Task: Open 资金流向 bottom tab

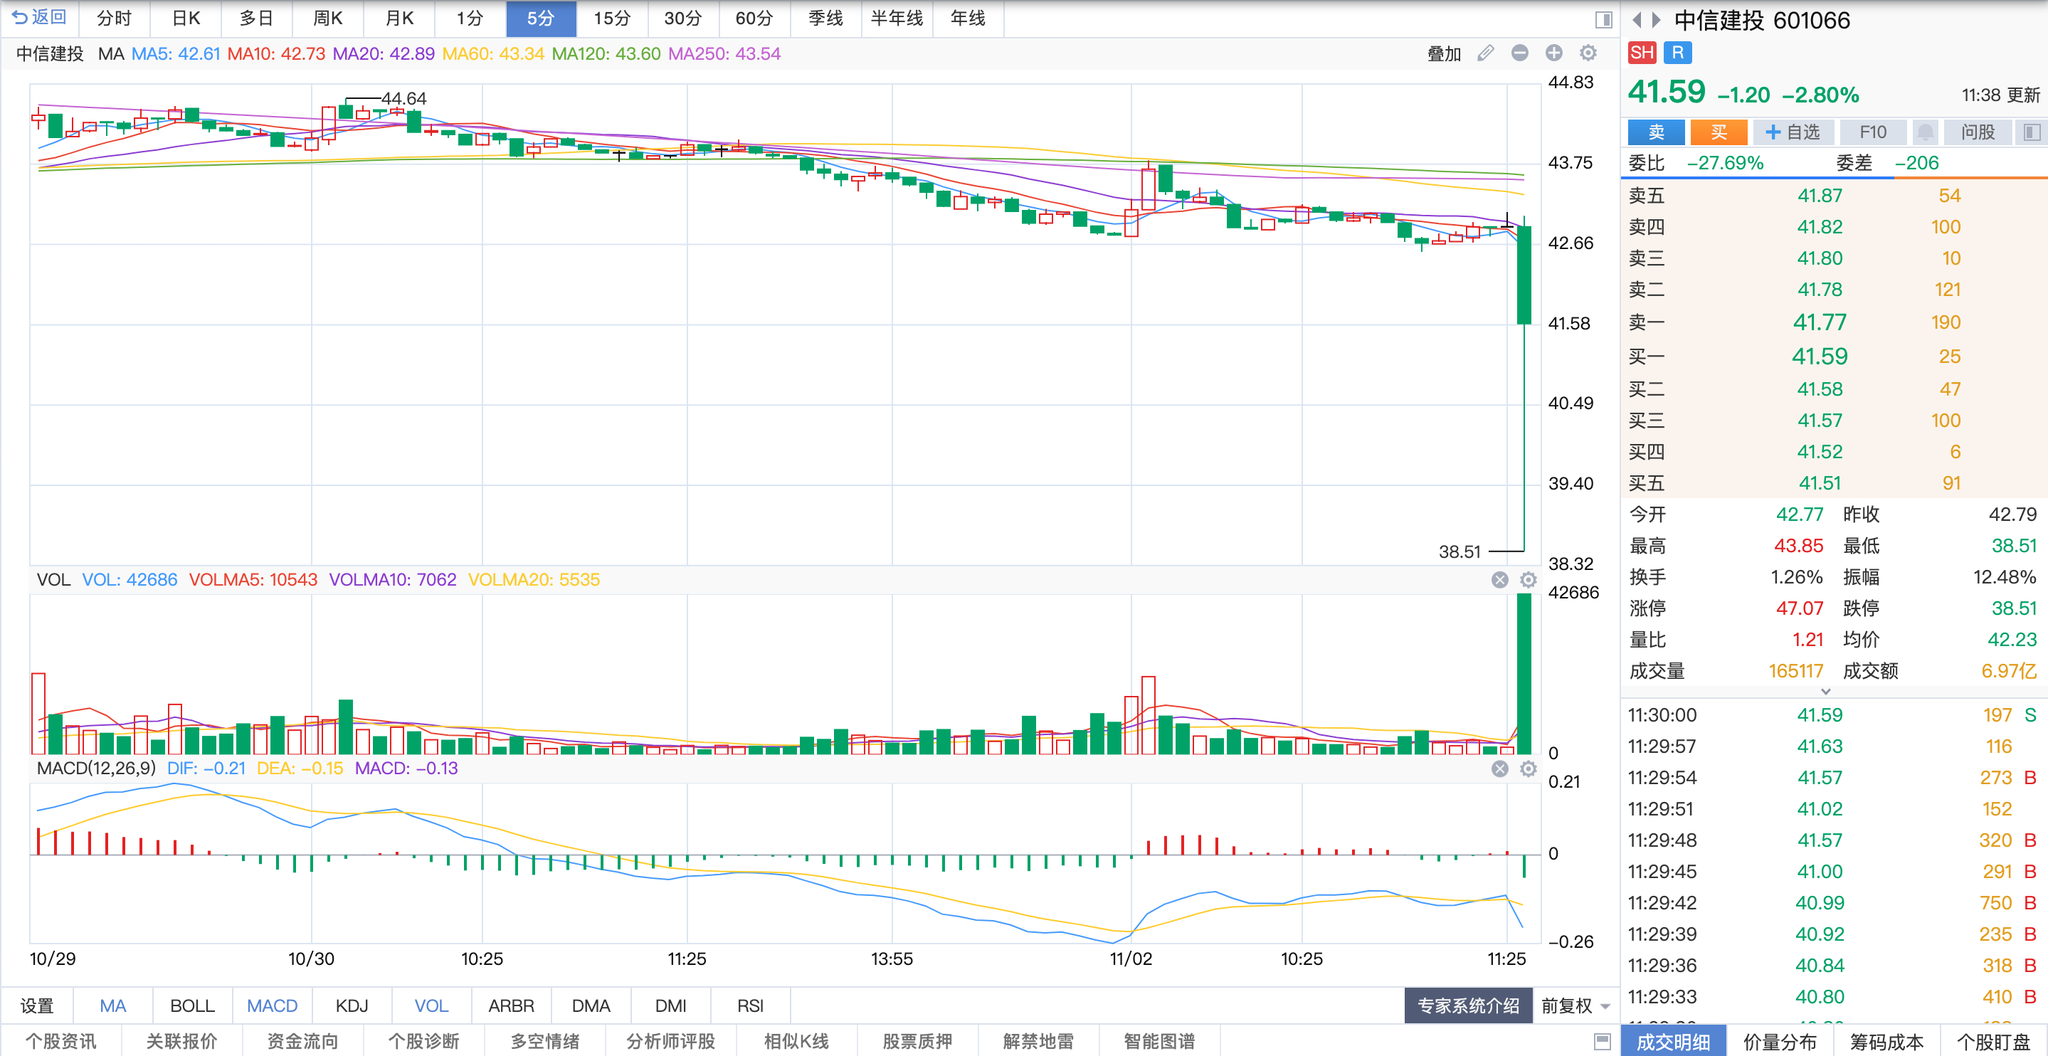Action: [303, 1041]
